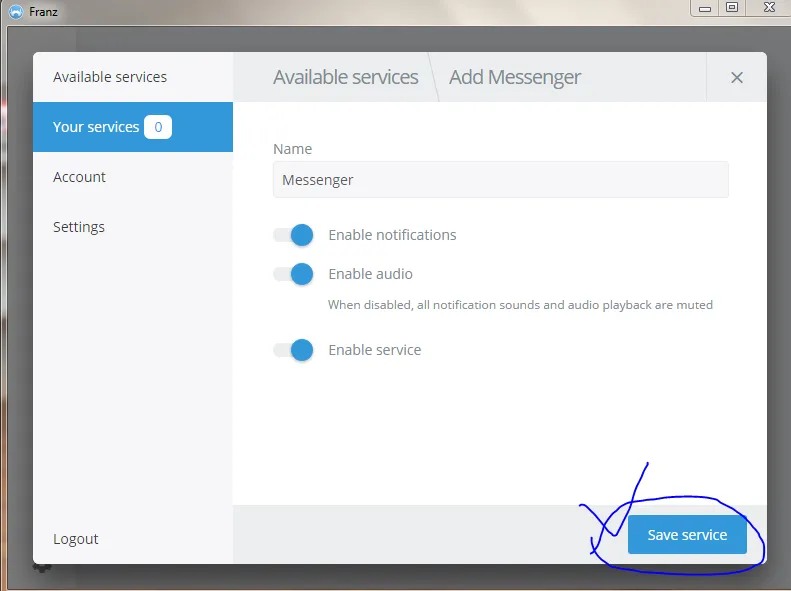Minimize the Franz window
This screenshot has height=591, width=791.
click(705, 9)
